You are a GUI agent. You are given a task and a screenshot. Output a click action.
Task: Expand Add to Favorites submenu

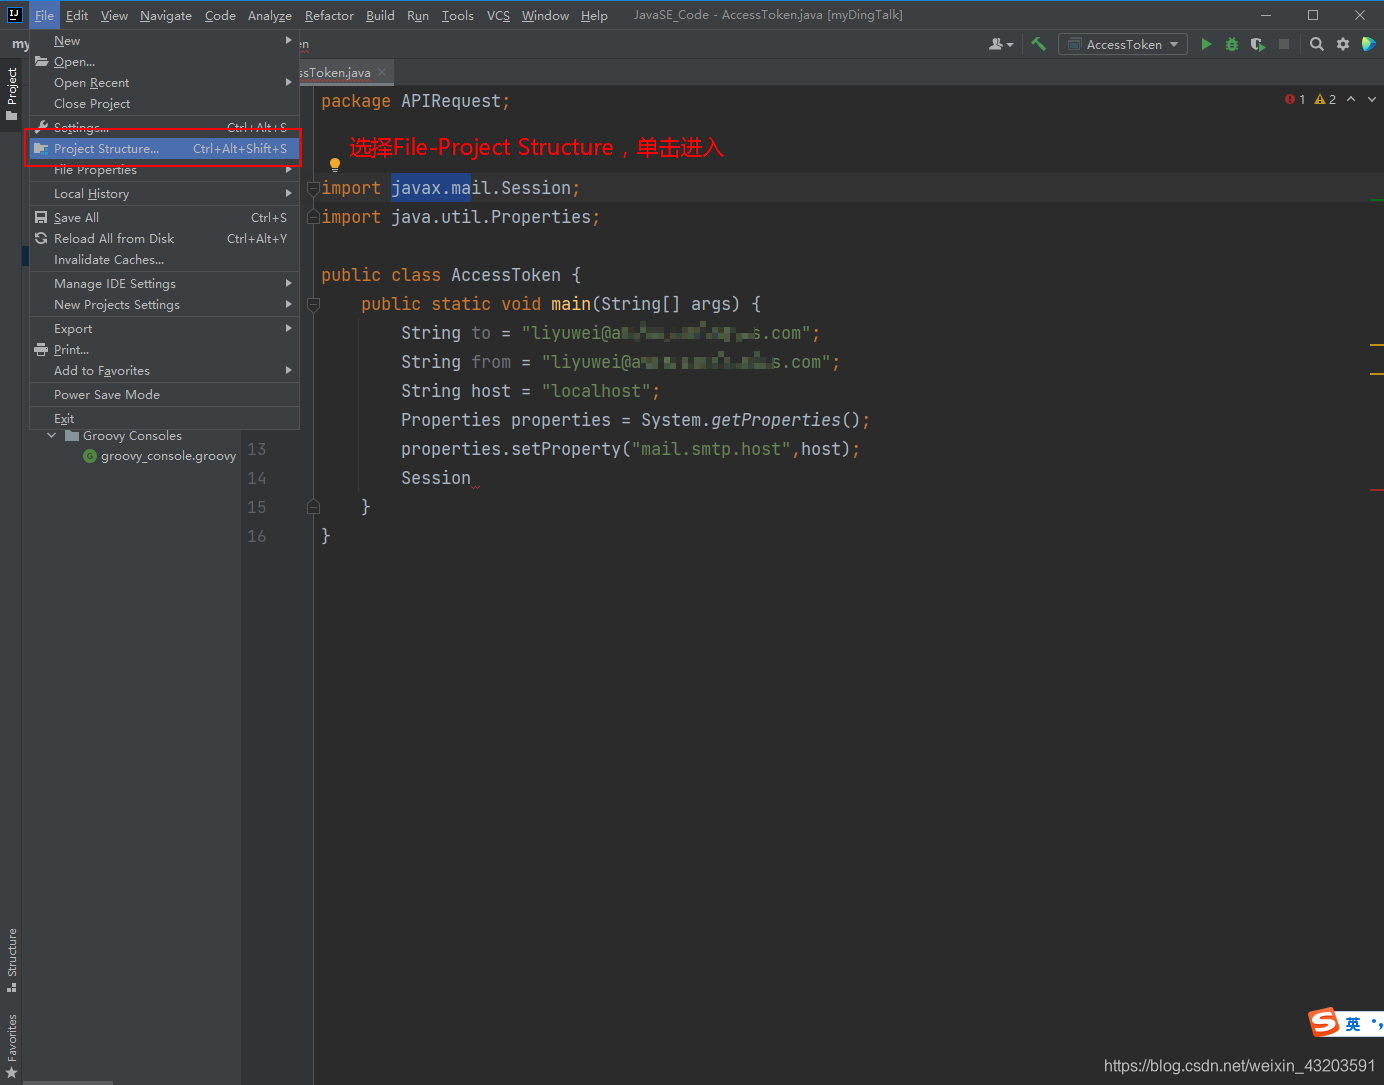click(x=165, y=371)
